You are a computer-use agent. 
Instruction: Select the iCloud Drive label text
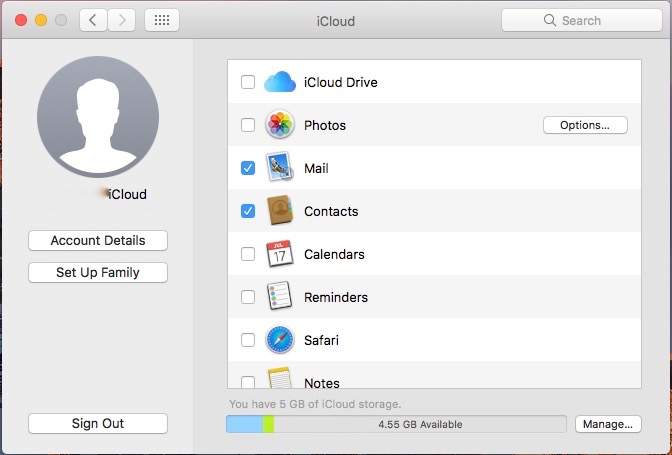341,82
